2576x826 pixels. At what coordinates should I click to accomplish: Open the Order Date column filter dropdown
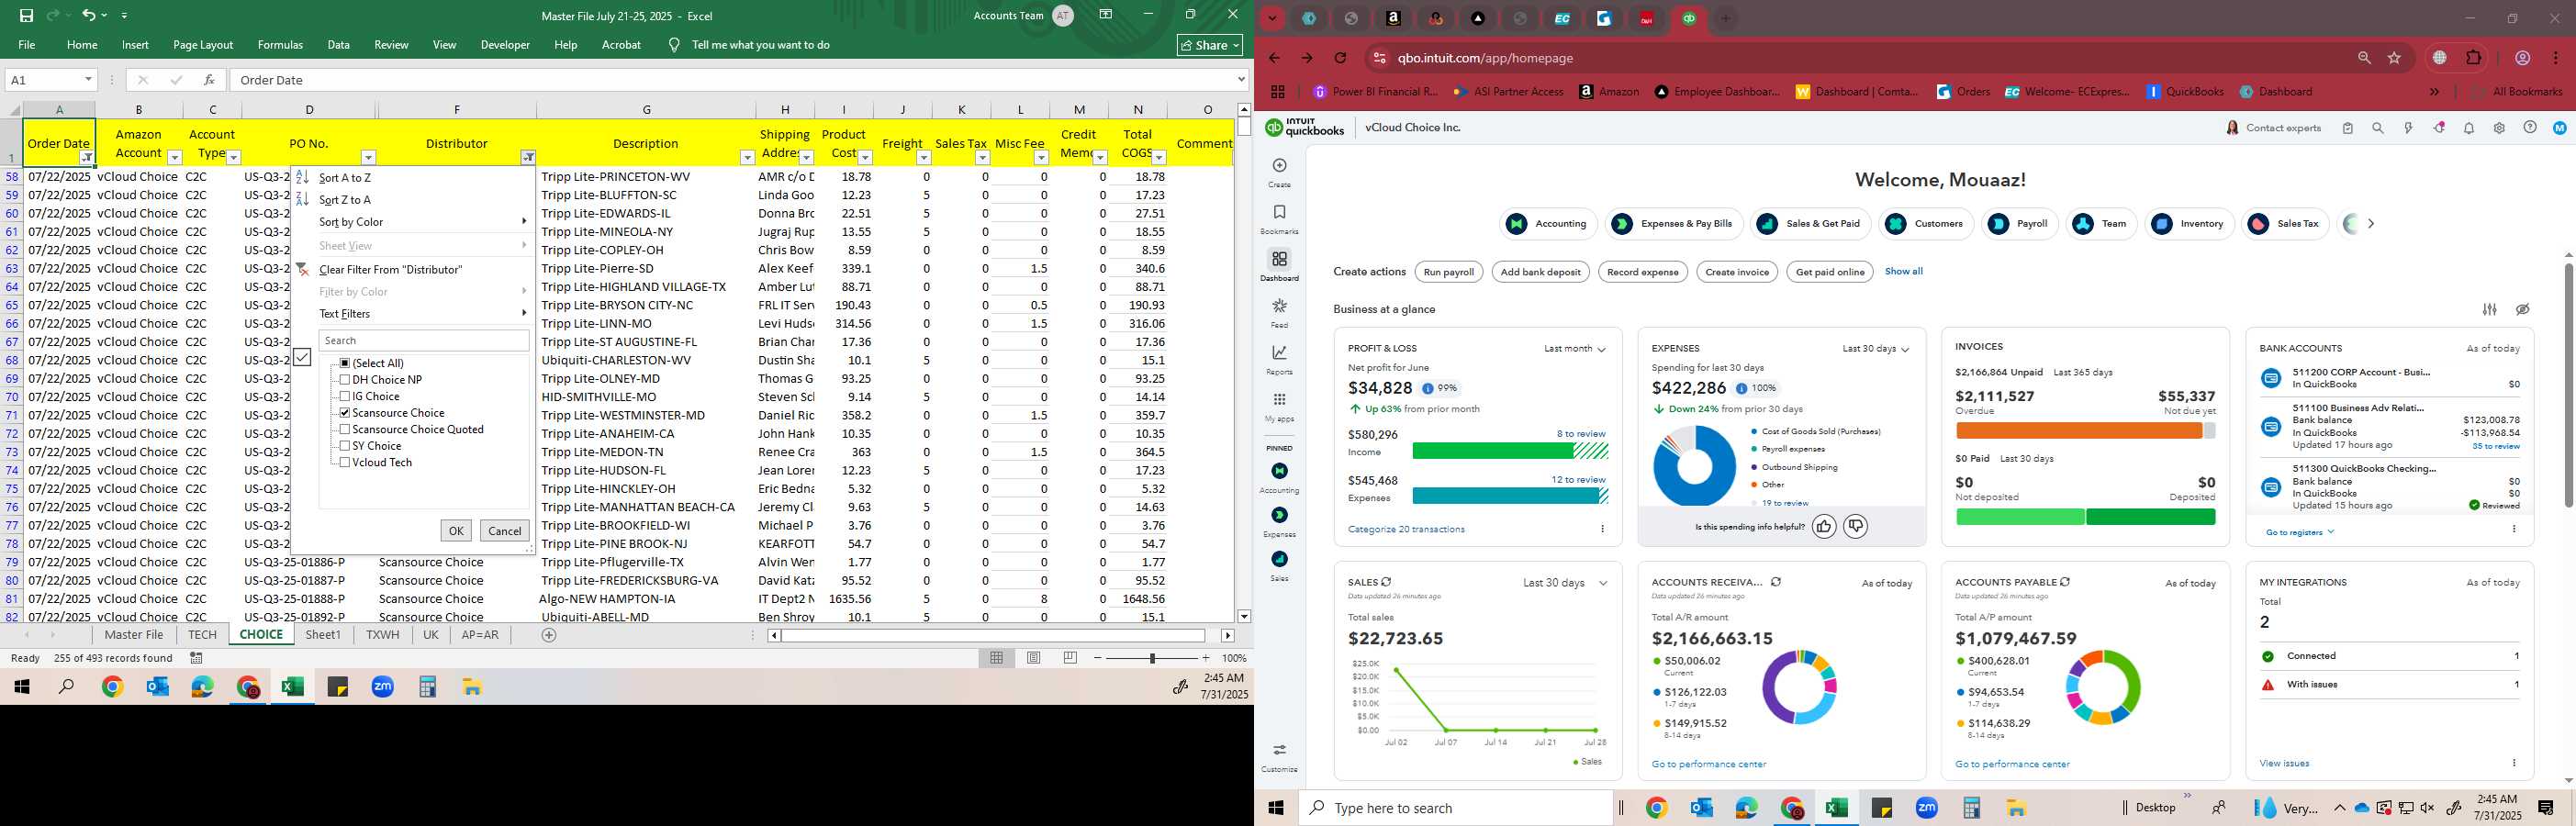coord(87,158)
